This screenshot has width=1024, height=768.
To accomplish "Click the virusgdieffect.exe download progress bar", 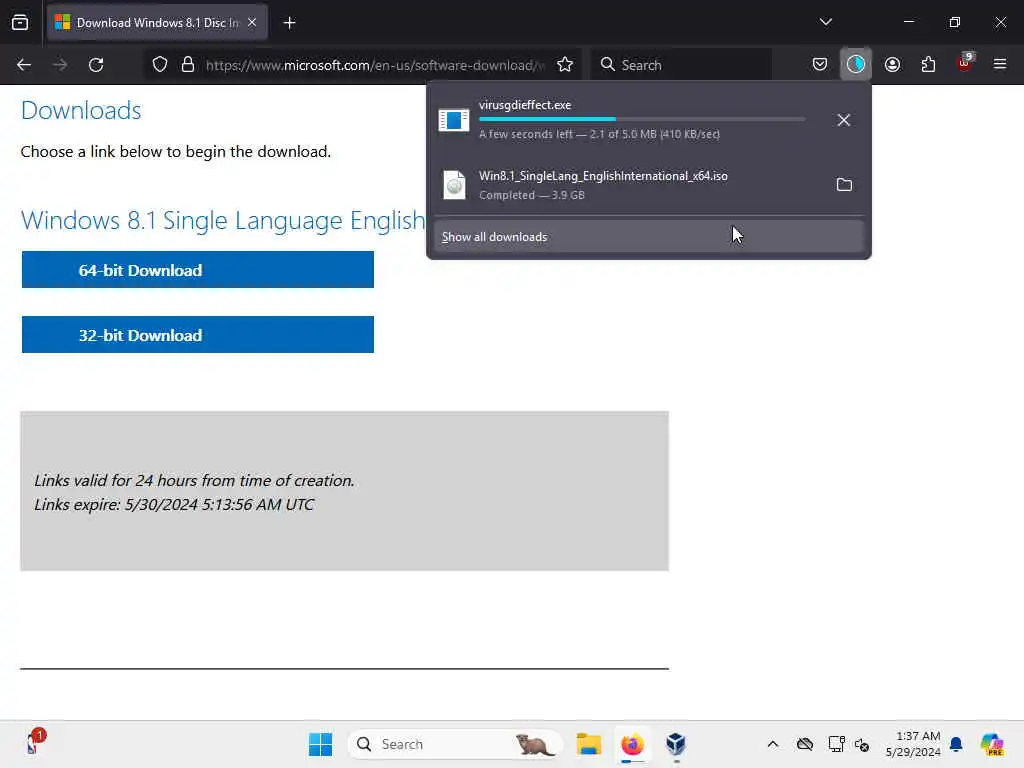I will [641, 120].
